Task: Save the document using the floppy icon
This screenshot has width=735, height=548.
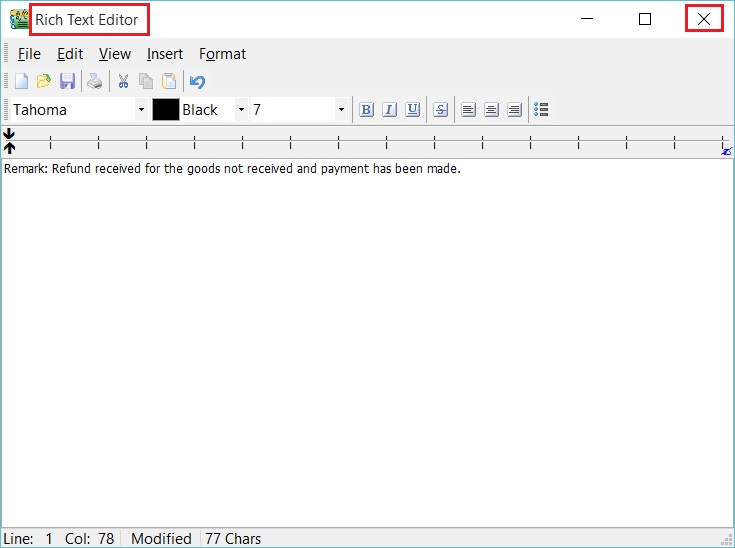Action: [67, 82]
